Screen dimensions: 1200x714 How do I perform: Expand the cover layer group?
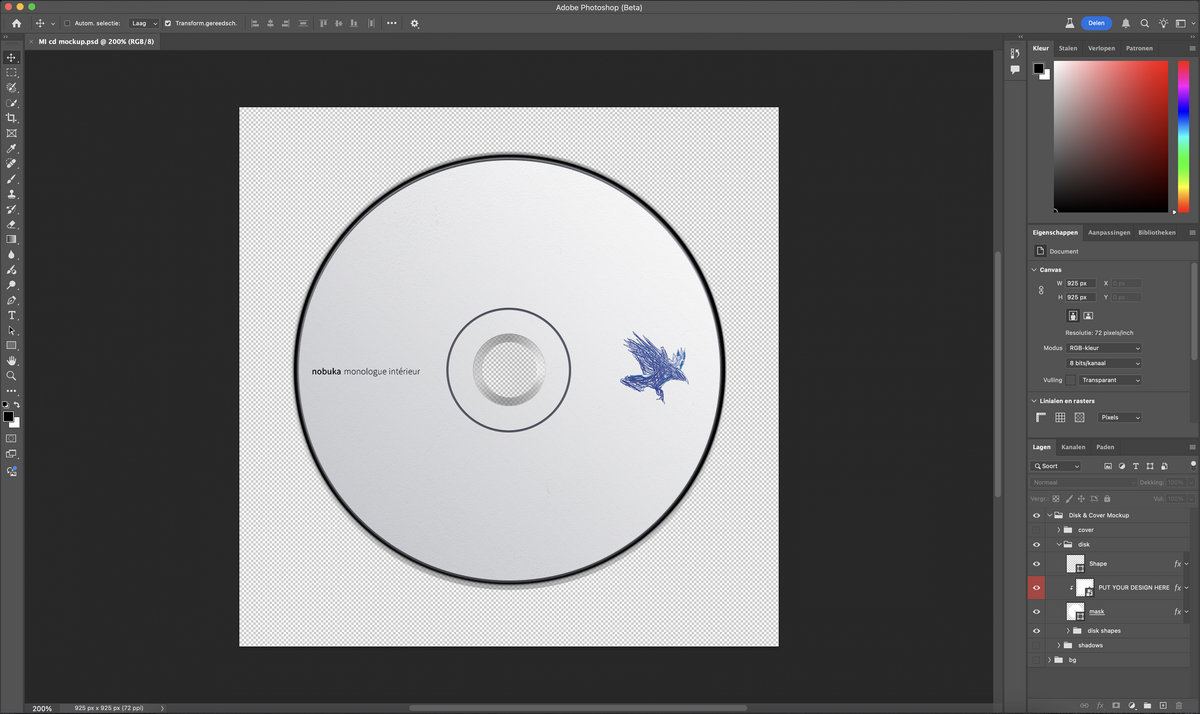click(1058, 530)
